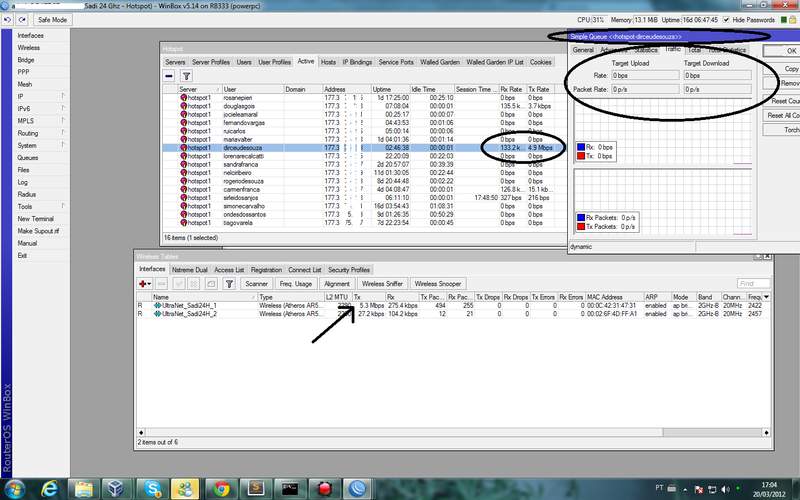Click the Wireless Snooper button

click(x=437, y=284)
